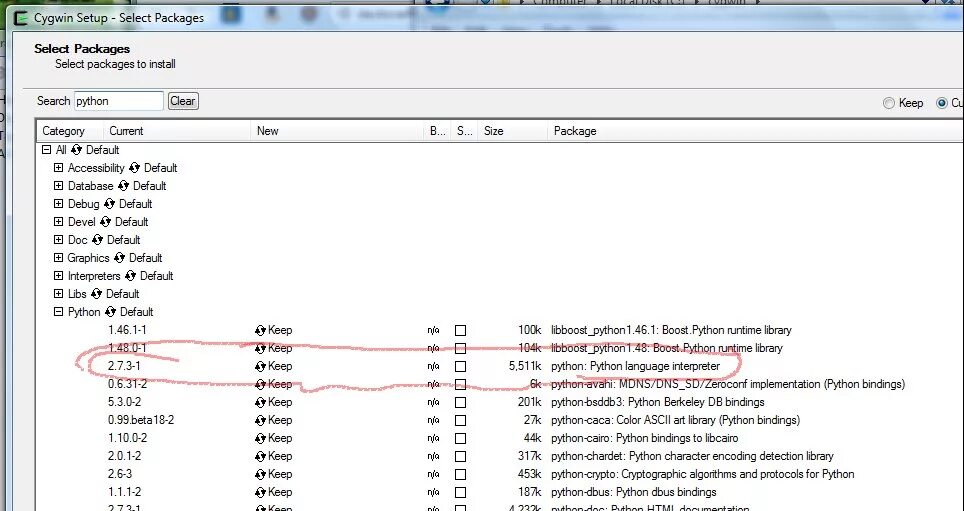The width and height of the screenshot is (964, 511).
Task: Expand the Libs category
Action: point(58,293)
